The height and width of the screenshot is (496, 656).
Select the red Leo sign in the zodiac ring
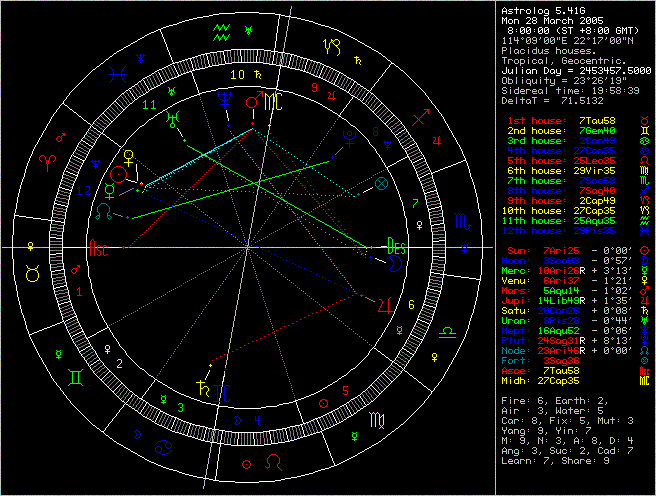[x=273, y=464]
